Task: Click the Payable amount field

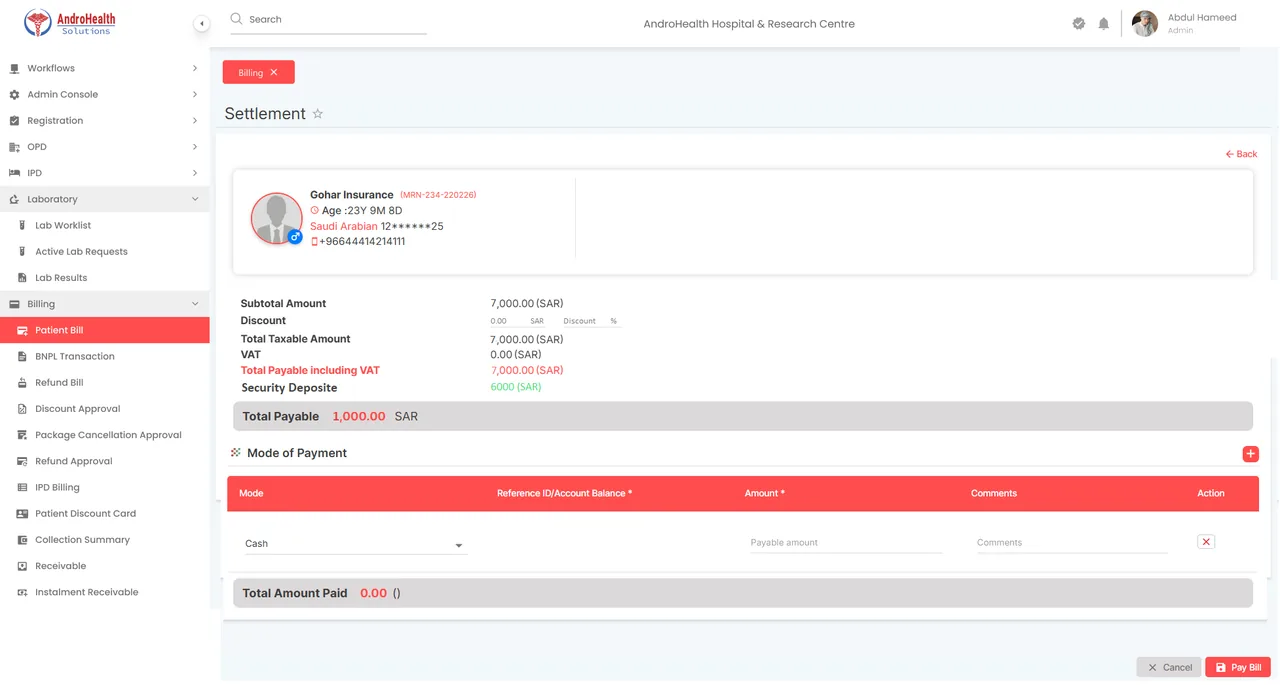Action: pos(846,543)
